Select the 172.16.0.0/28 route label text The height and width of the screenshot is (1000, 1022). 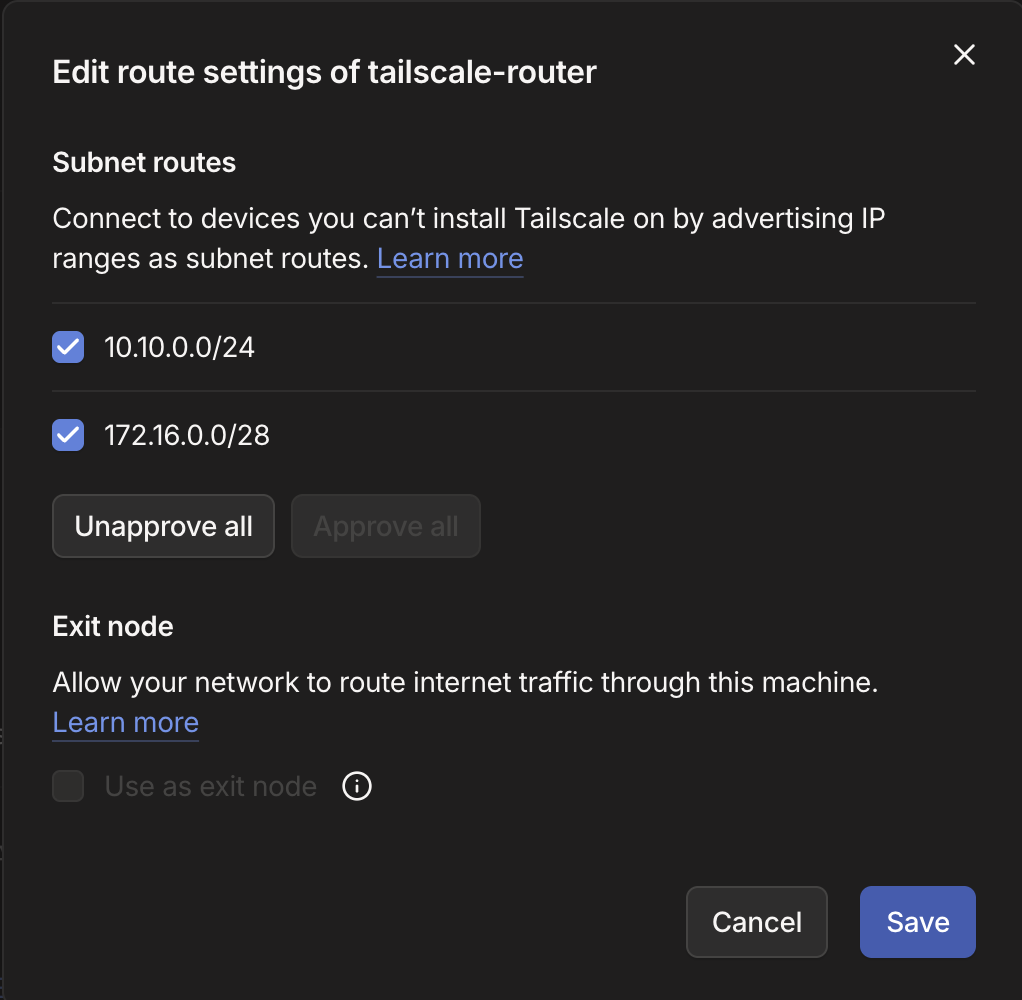coord(187,435)
